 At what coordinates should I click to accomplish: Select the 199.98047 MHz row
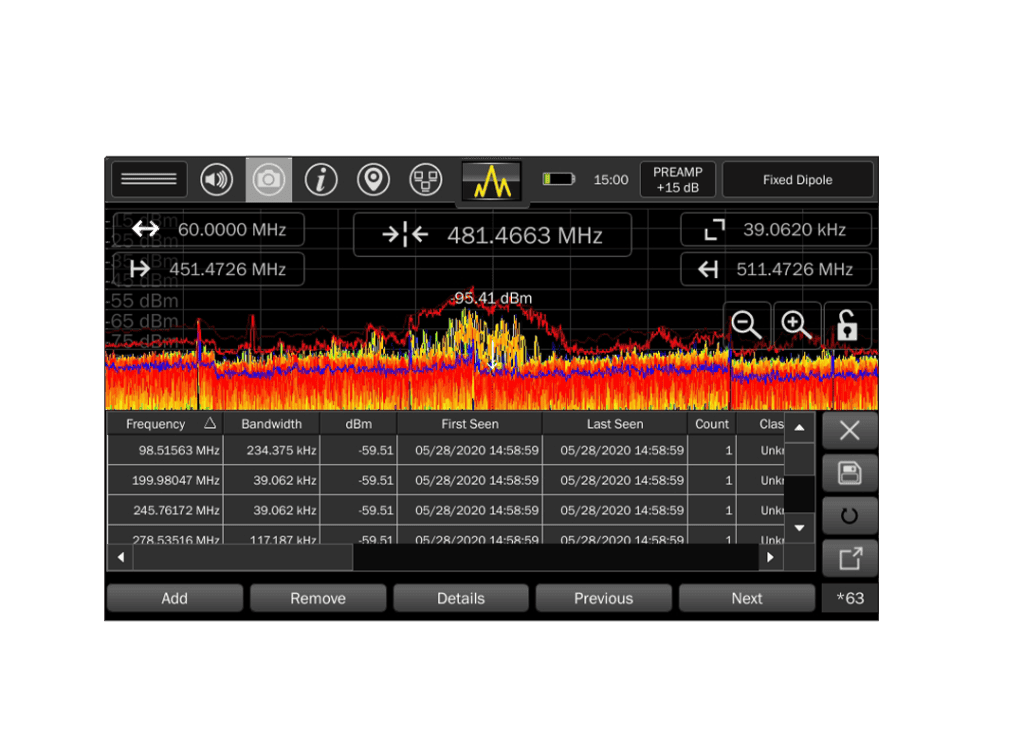point(446,480)
